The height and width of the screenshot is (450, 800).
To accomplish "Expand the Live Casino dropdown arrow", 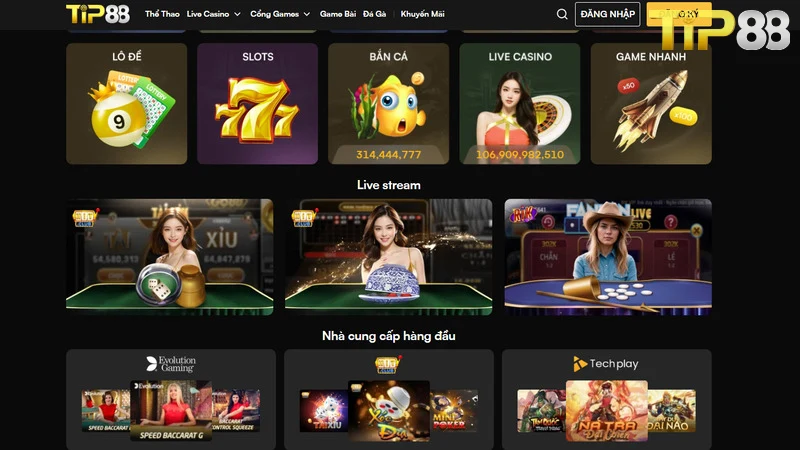I will click(x=237, y=14).
